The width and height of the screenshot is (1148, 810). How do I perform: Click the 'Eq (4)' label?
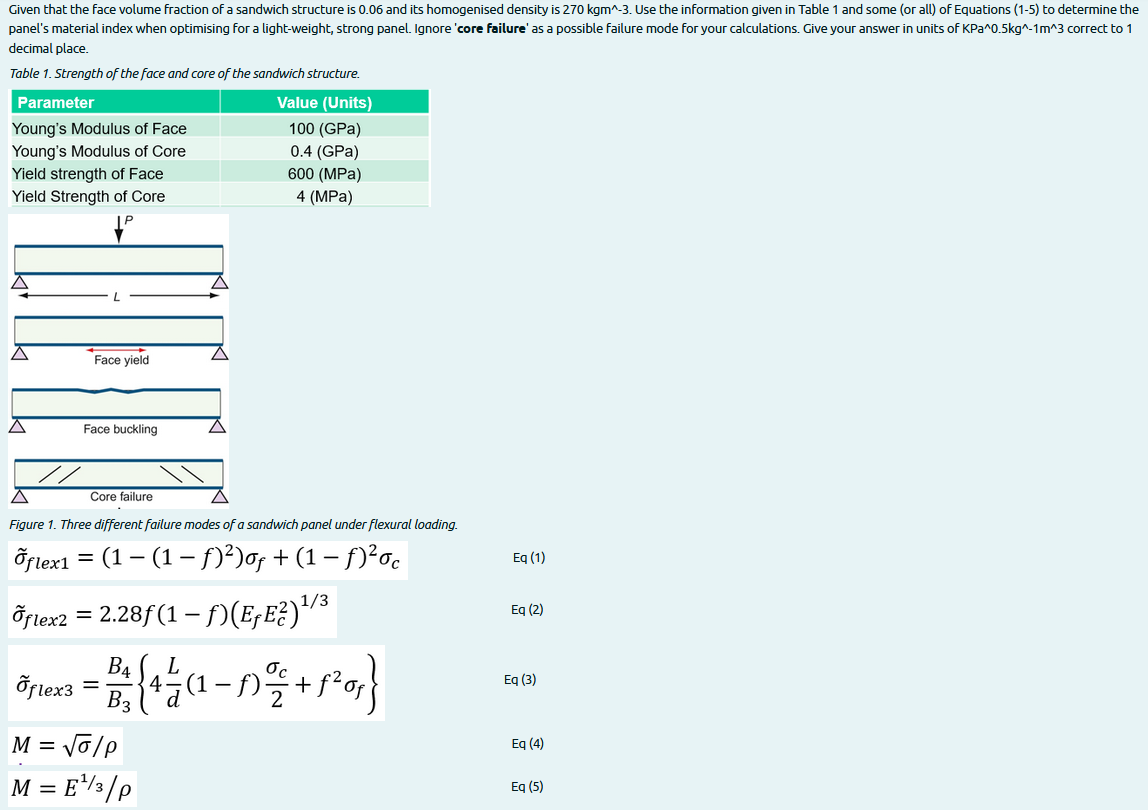527,743
